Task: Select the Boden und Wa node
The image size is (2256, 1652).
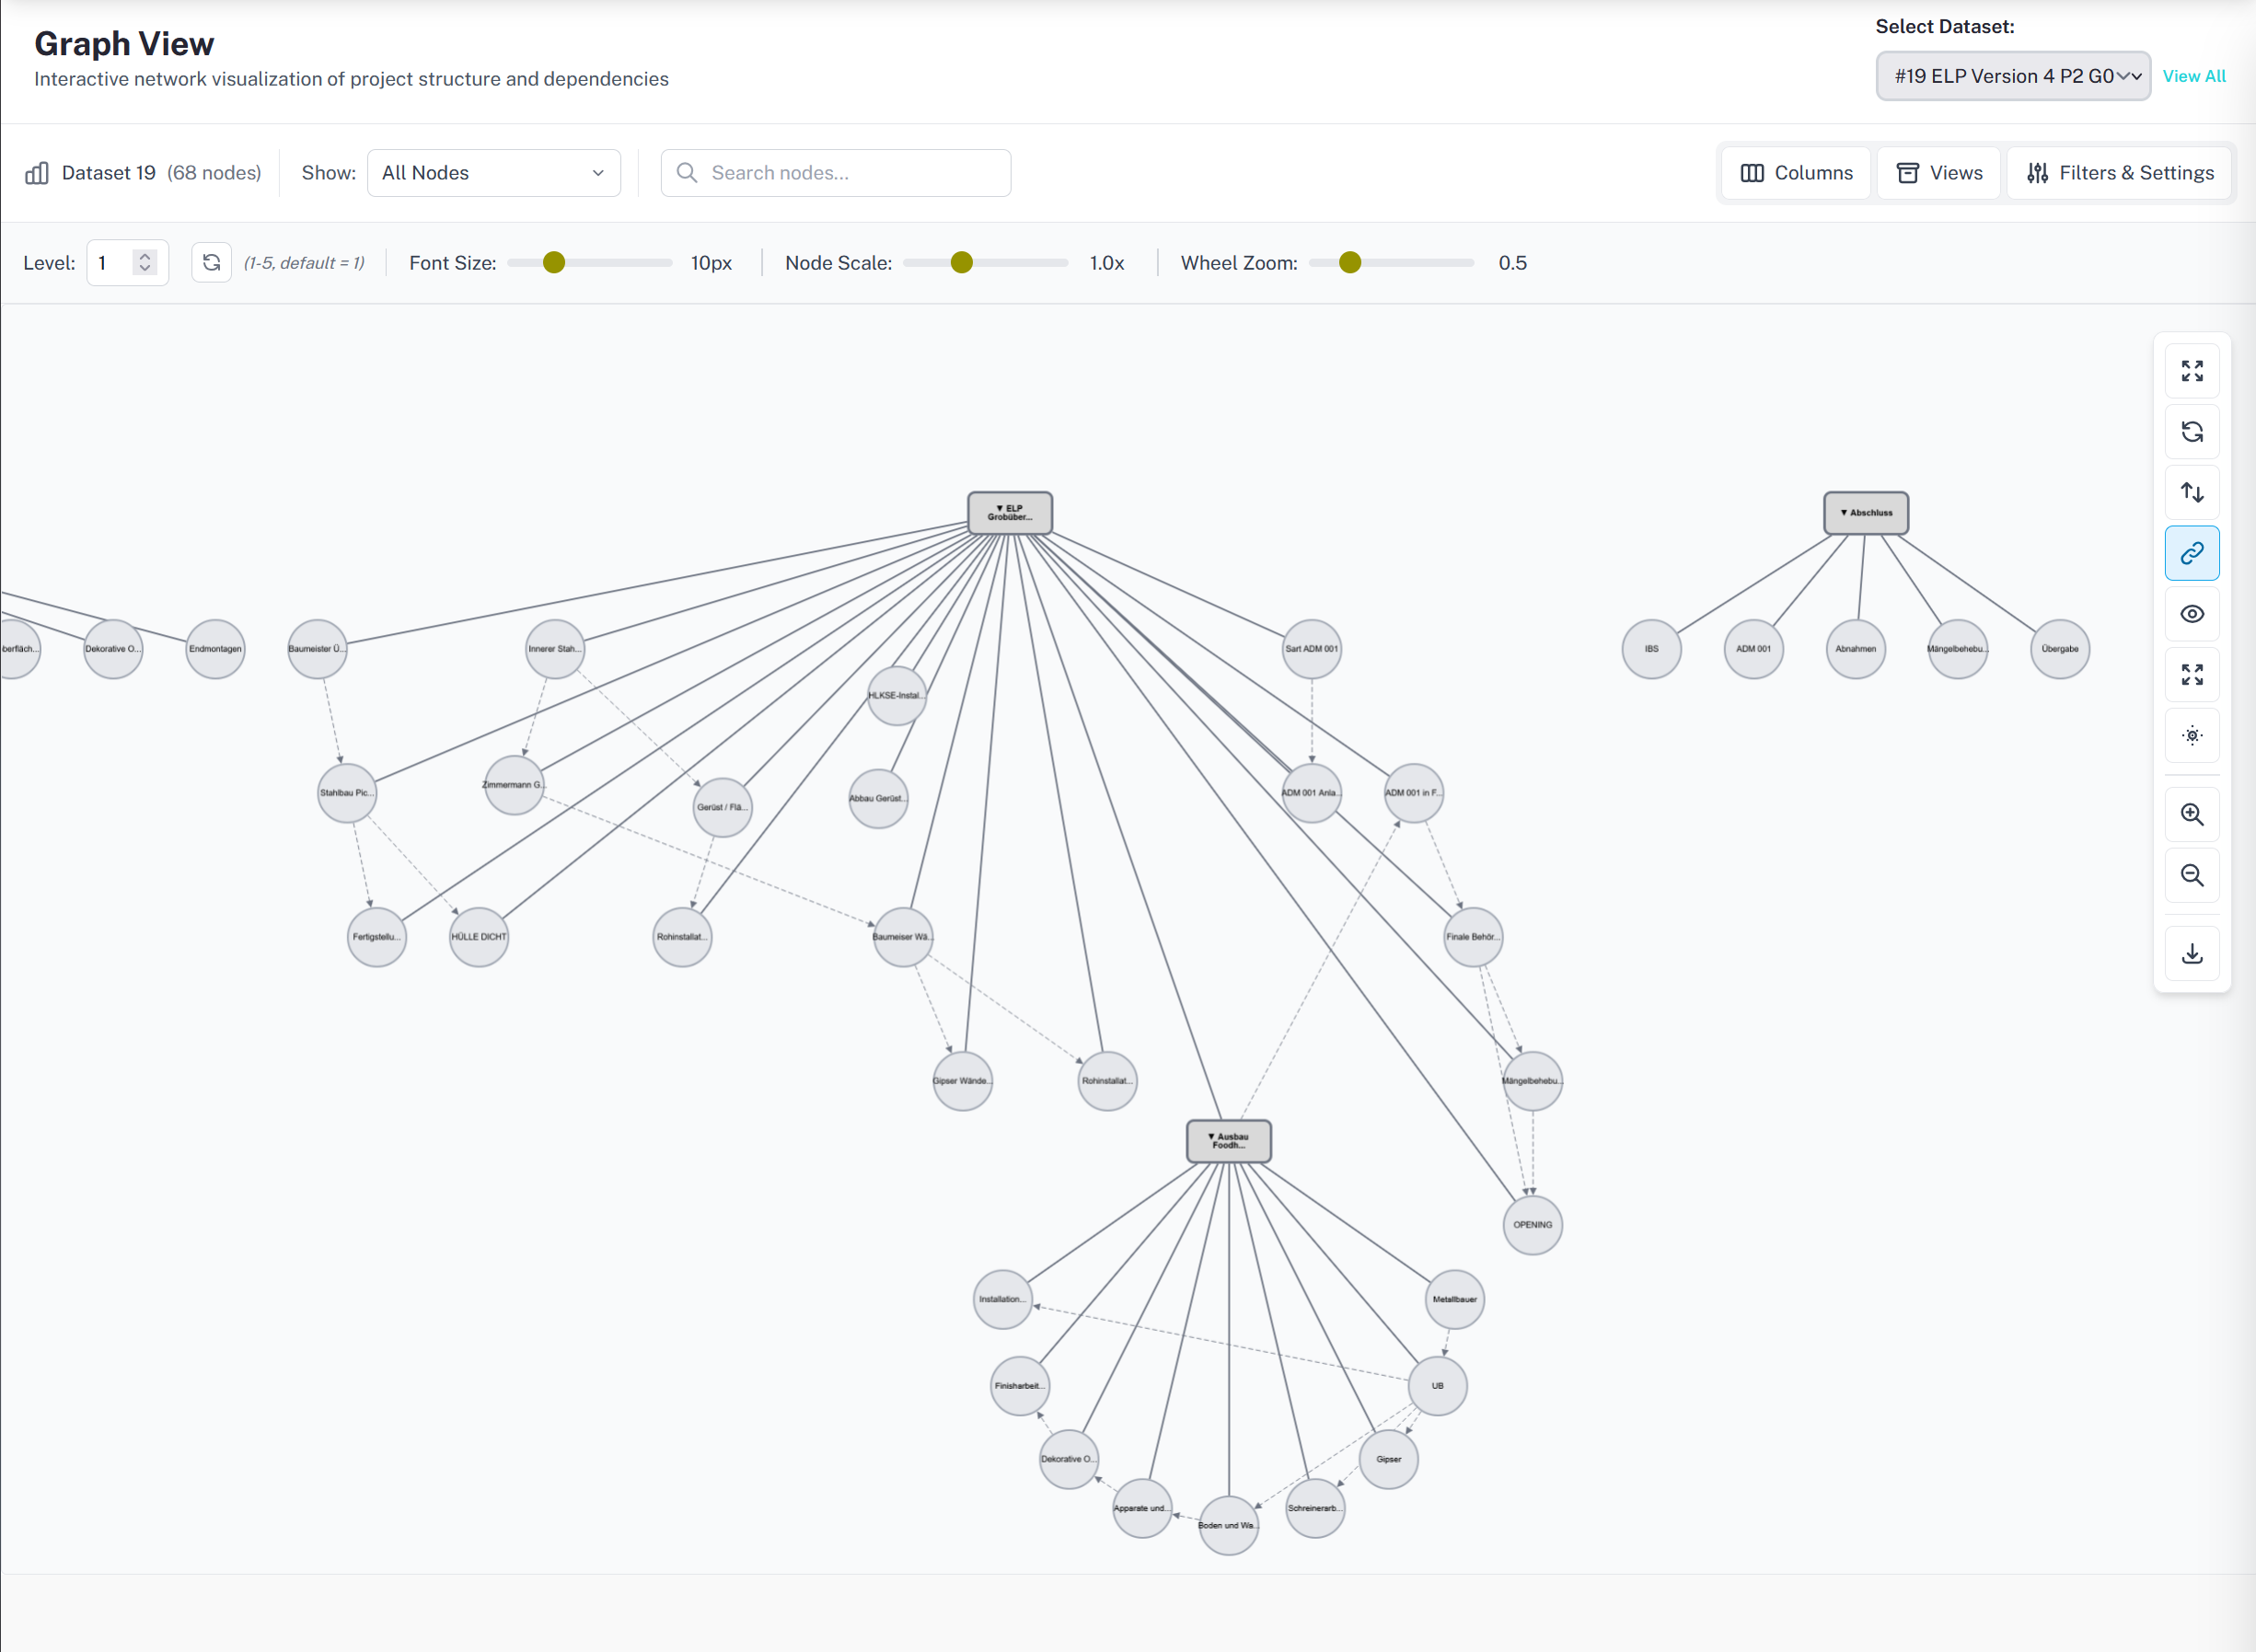Action: pyautogui.click(x=1229, y=1526)
